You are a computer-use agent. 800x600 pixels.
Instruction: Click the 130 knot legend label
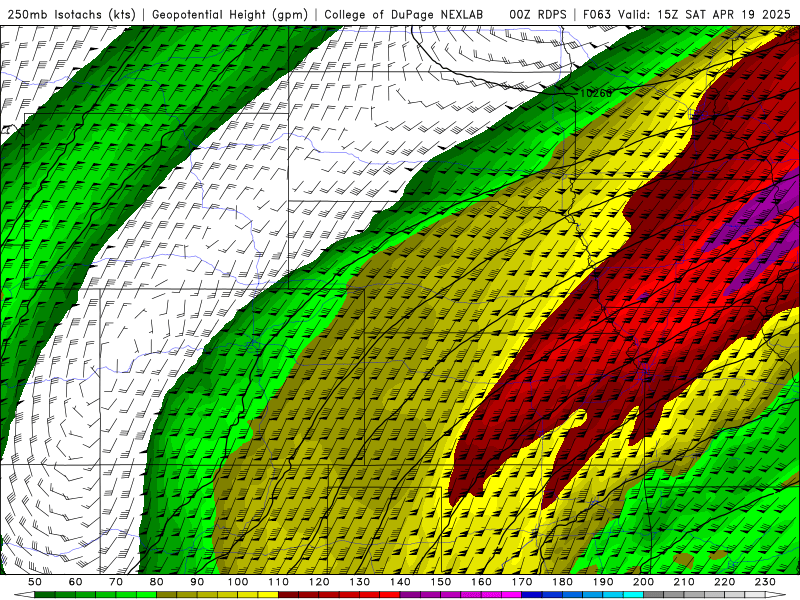360,582
